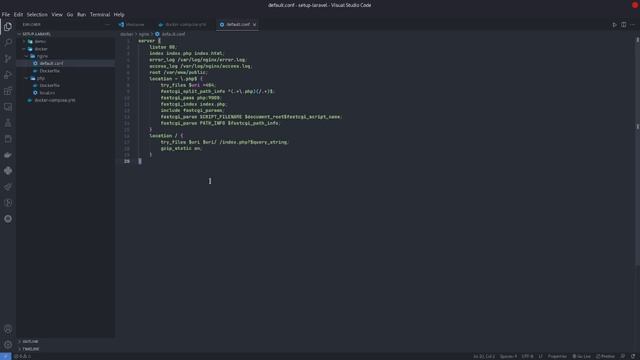Open the Accounts icon in activity bar

click(8, 329)
